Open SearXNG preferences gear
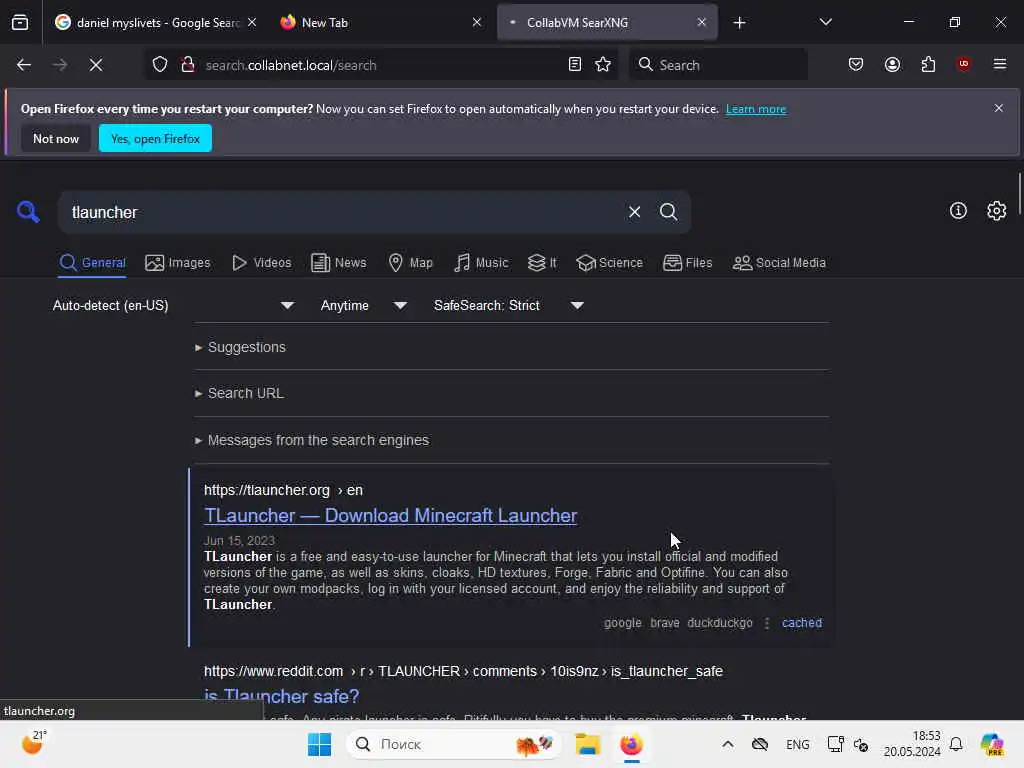This screenshot has width=1024, height=768. click(x=997, y=211)
